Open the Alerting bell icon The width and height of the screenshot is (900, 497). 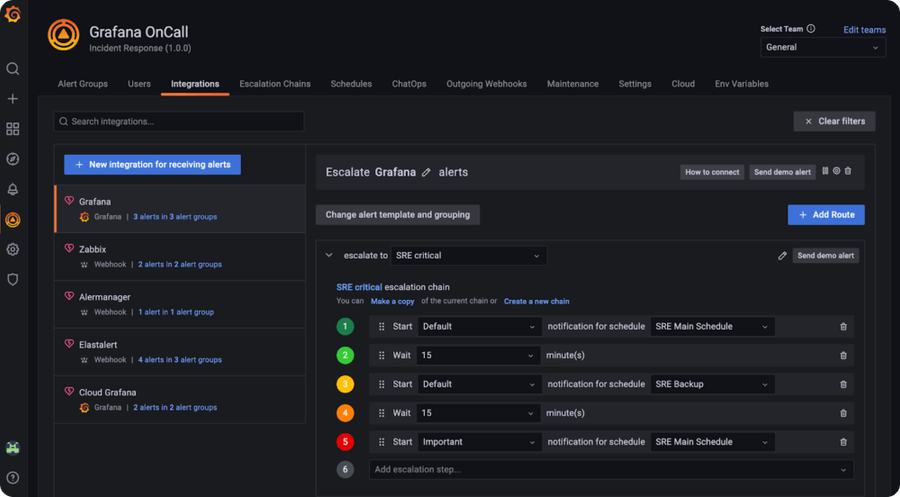coord(13,189)
